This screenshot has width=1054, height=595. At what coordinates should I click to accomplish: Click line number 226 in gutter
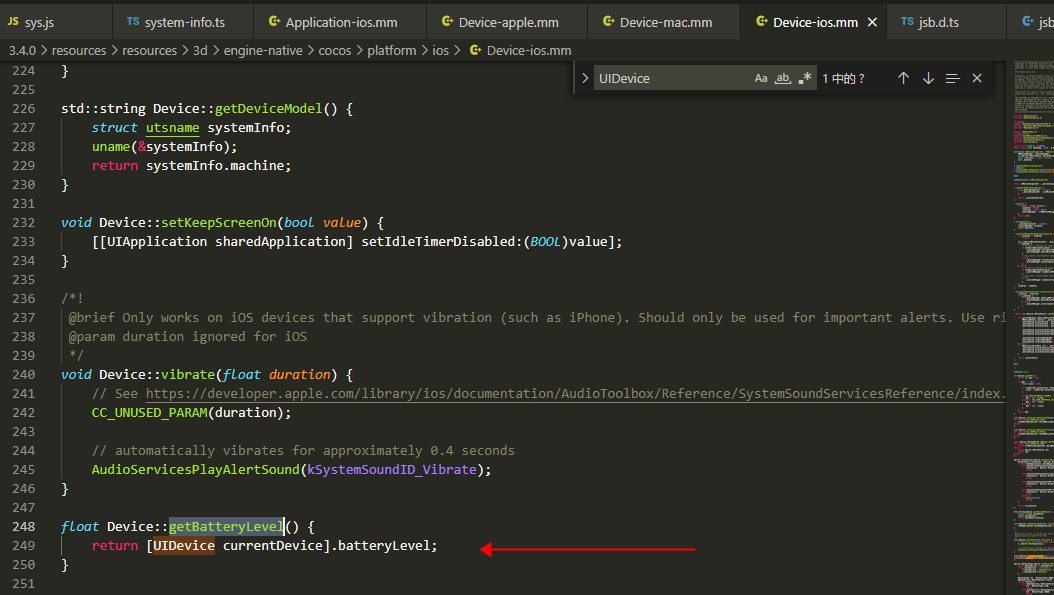click(24, 108)
